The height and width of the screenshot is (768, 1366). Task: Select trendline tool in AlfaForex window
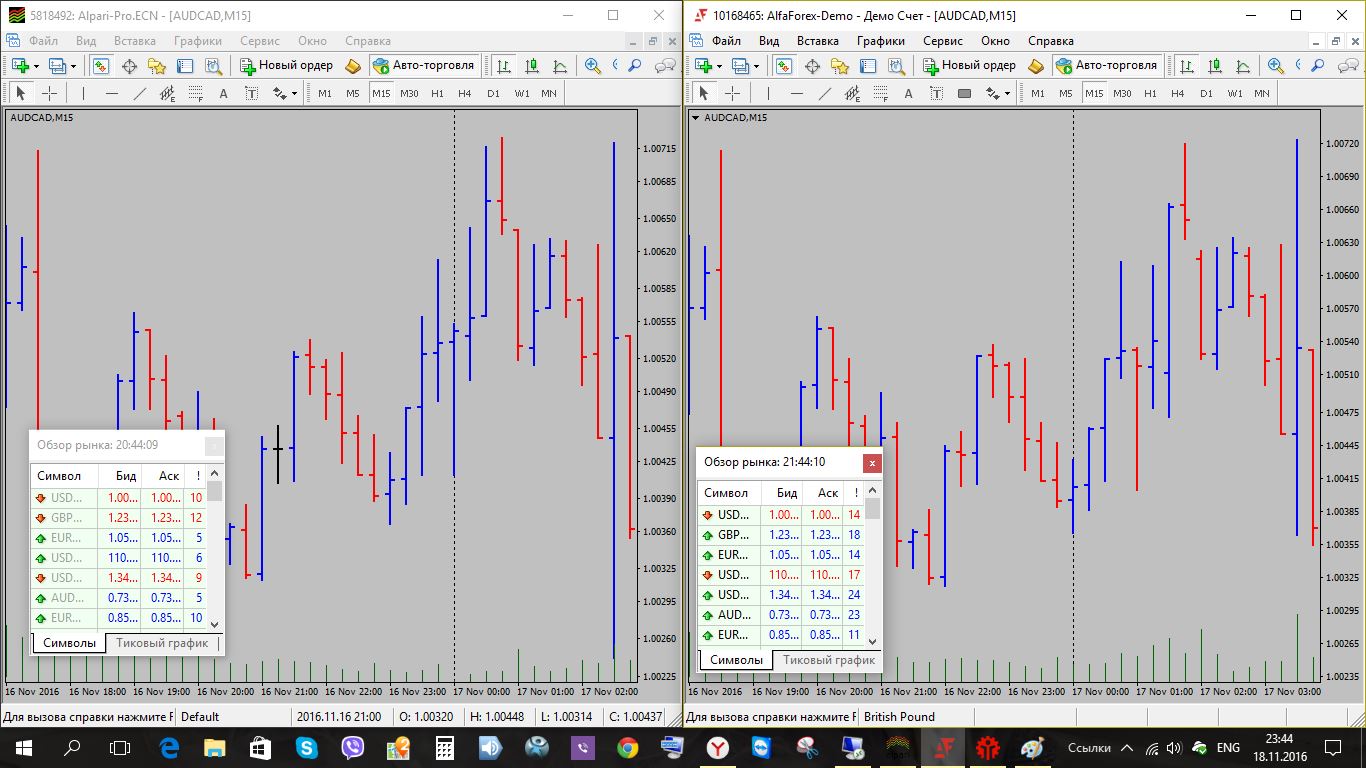point(824,93)
